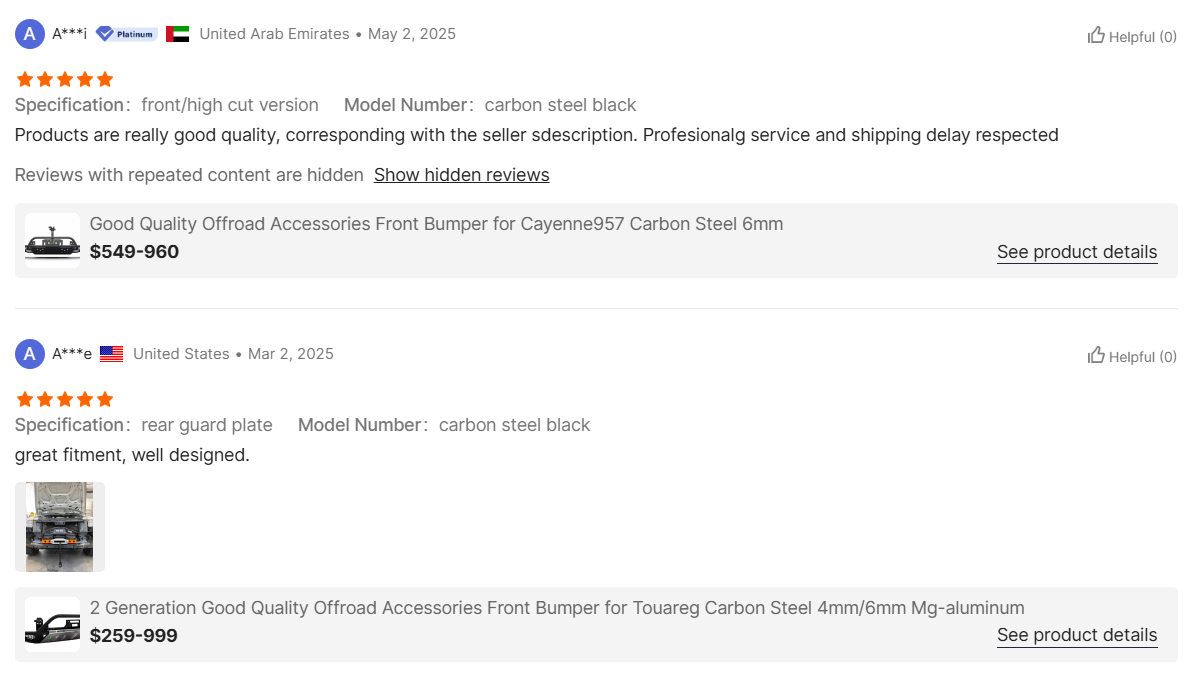See product details for Cayenne957 bumper
This screenshot has height=691, width=1197.
[x=1076, y=252]
